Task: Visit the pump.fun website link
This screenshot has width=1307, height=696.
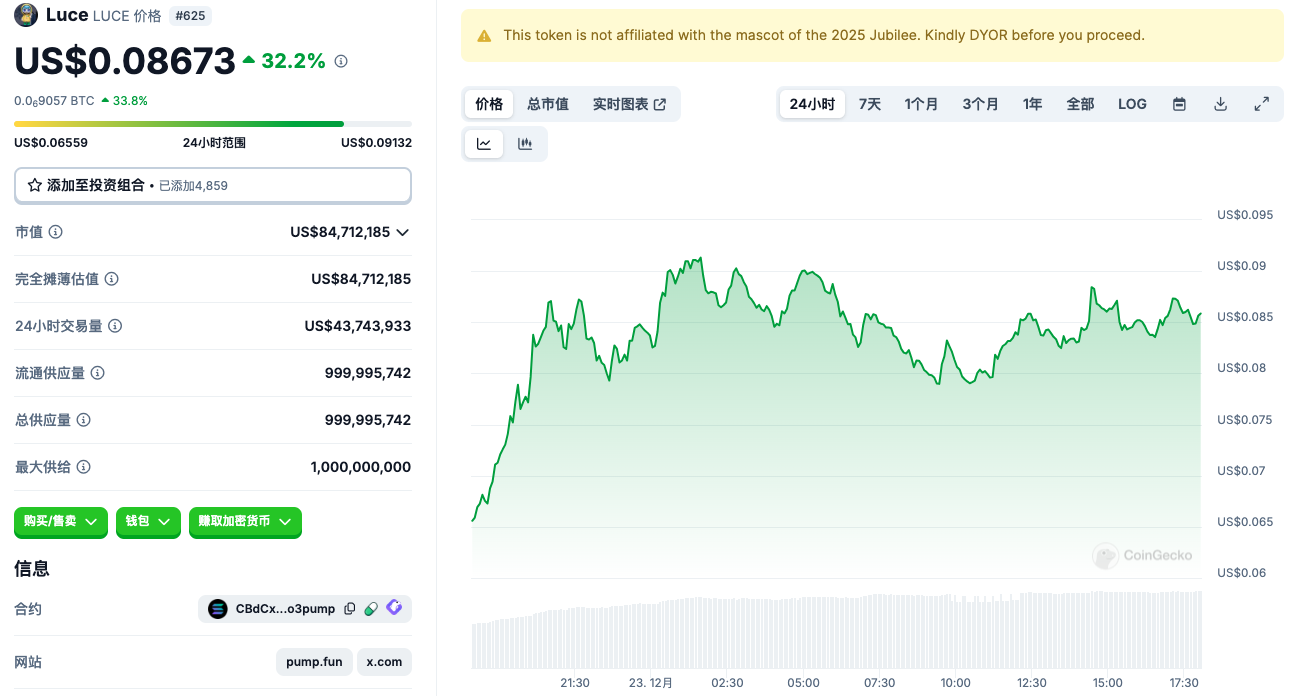Action: click(x=314, y=662)
